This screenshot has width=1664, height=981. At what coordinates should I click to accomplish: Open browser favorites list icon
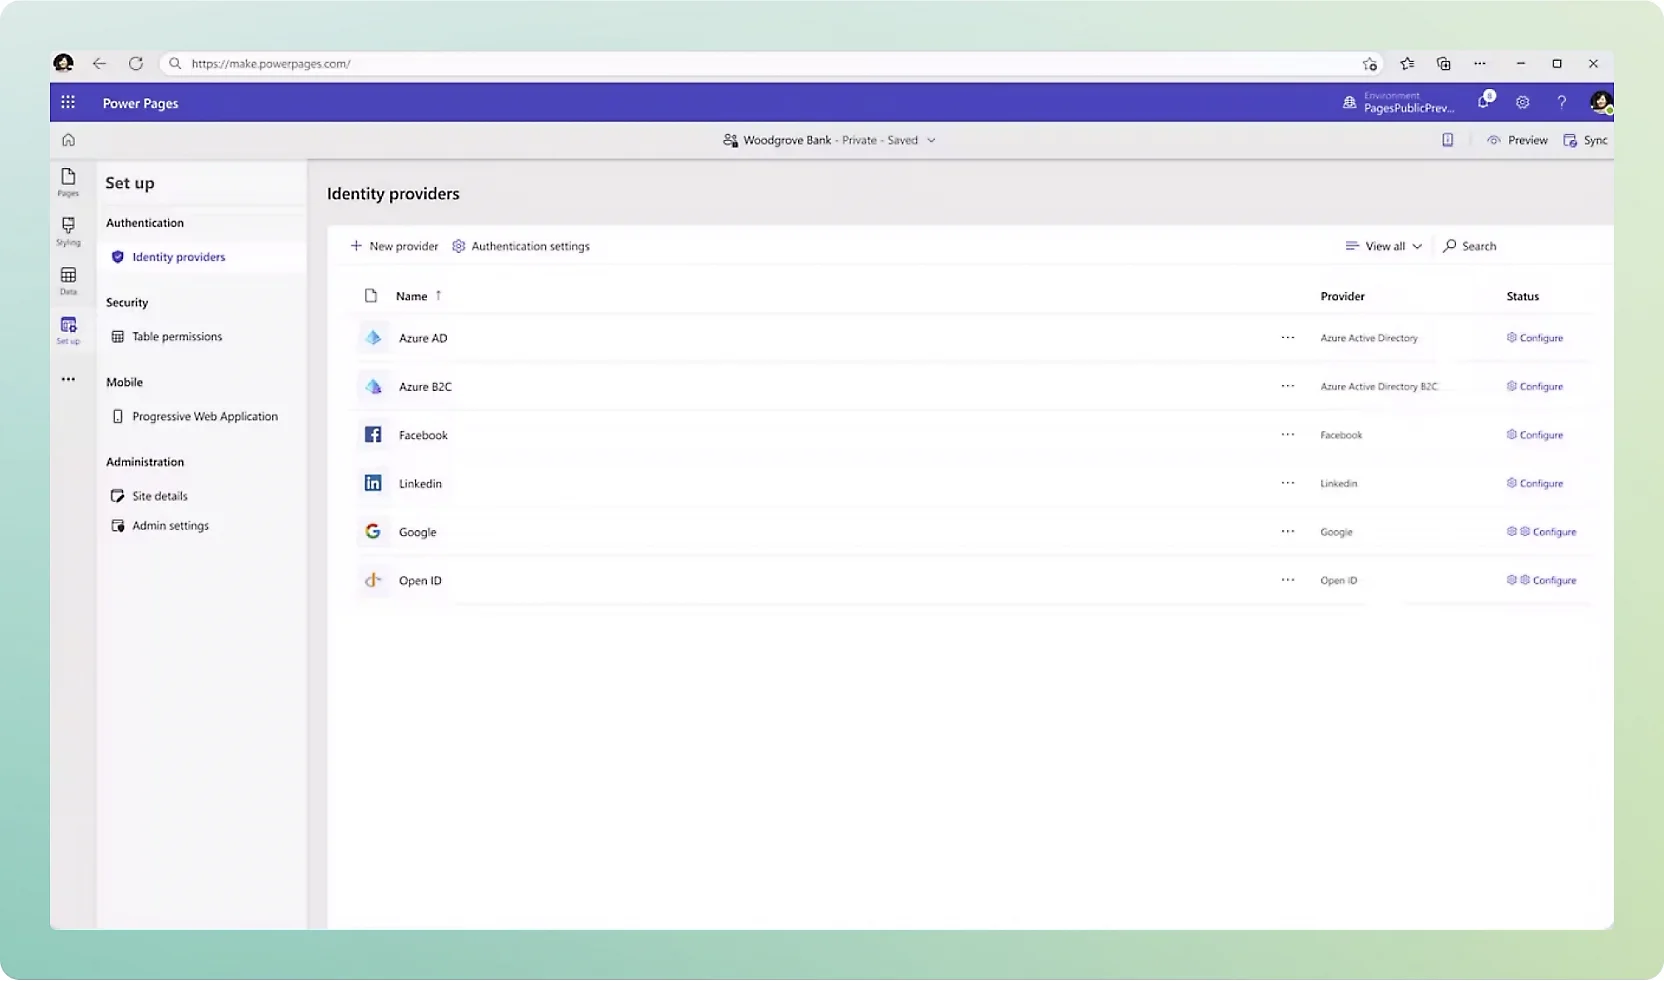point(1407,63)
